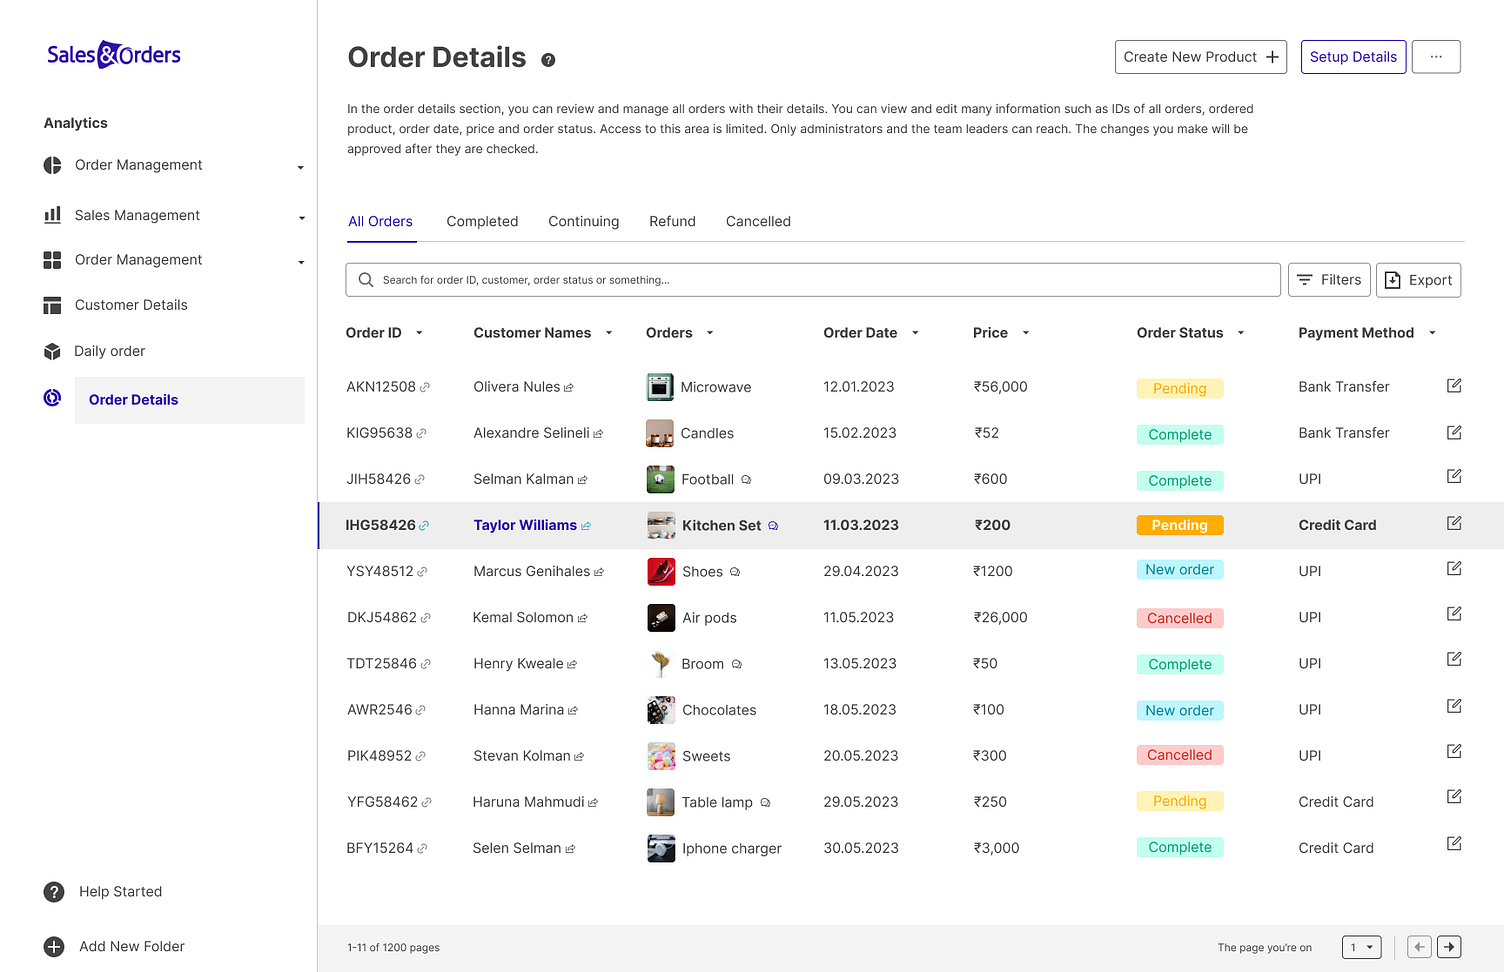This screenshot has width=1504, height=972.
Task: Click the Create New Product button
Action: tap(1200, 57)
